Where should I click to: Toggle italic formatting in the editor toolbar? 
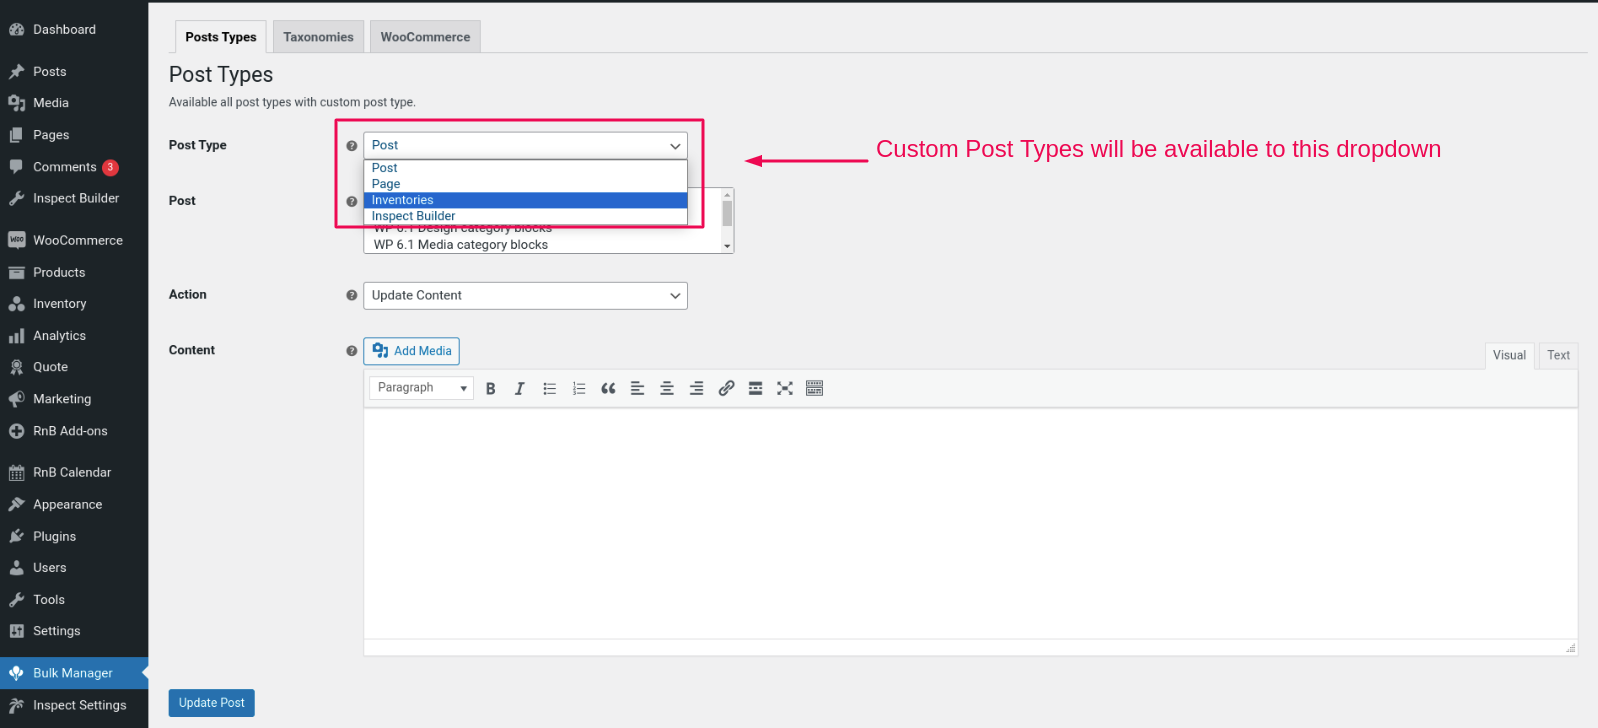click(519, 389)
